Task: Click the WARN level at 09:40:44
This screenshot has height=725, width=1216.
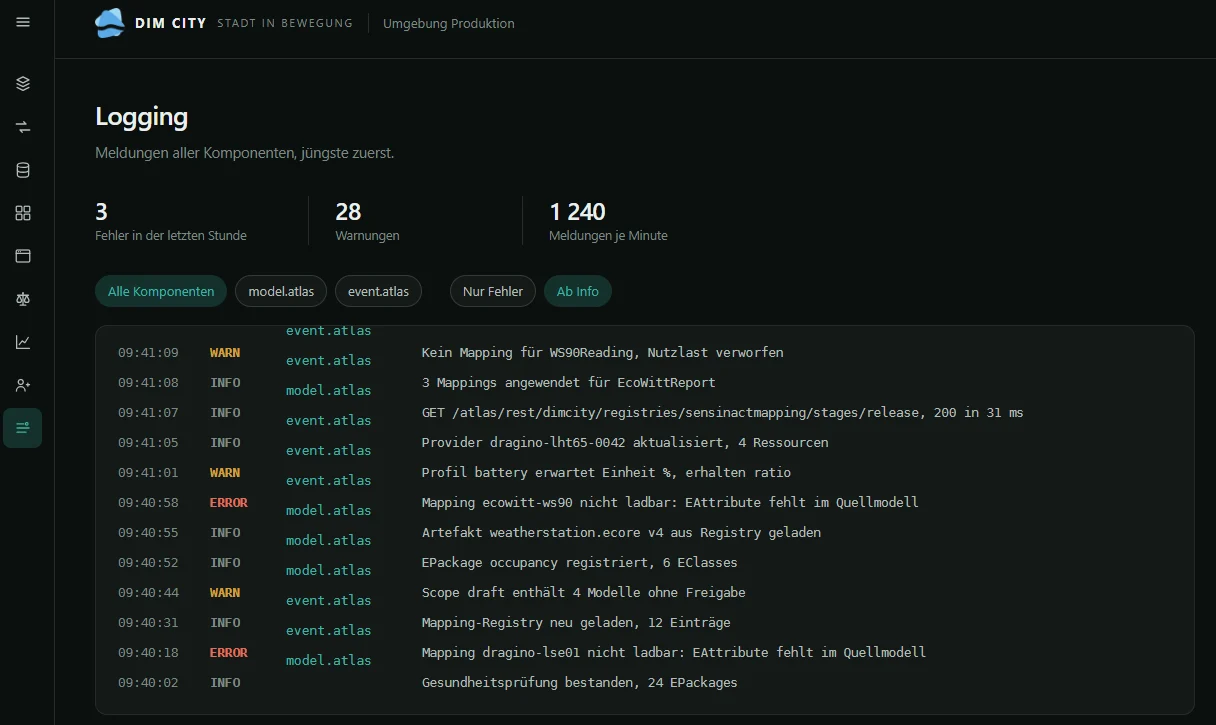Action: click(x=225, y=592)
